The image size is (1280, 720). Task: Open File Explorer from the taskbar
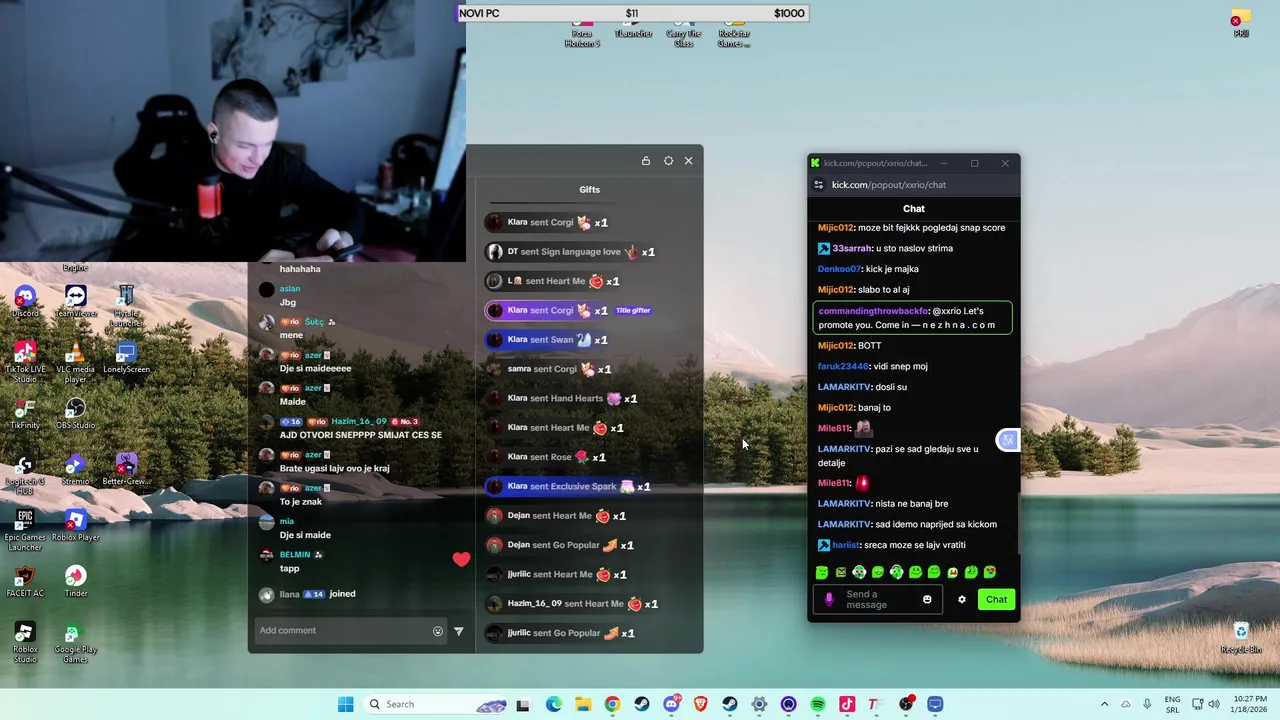click(x=583, y=704)
